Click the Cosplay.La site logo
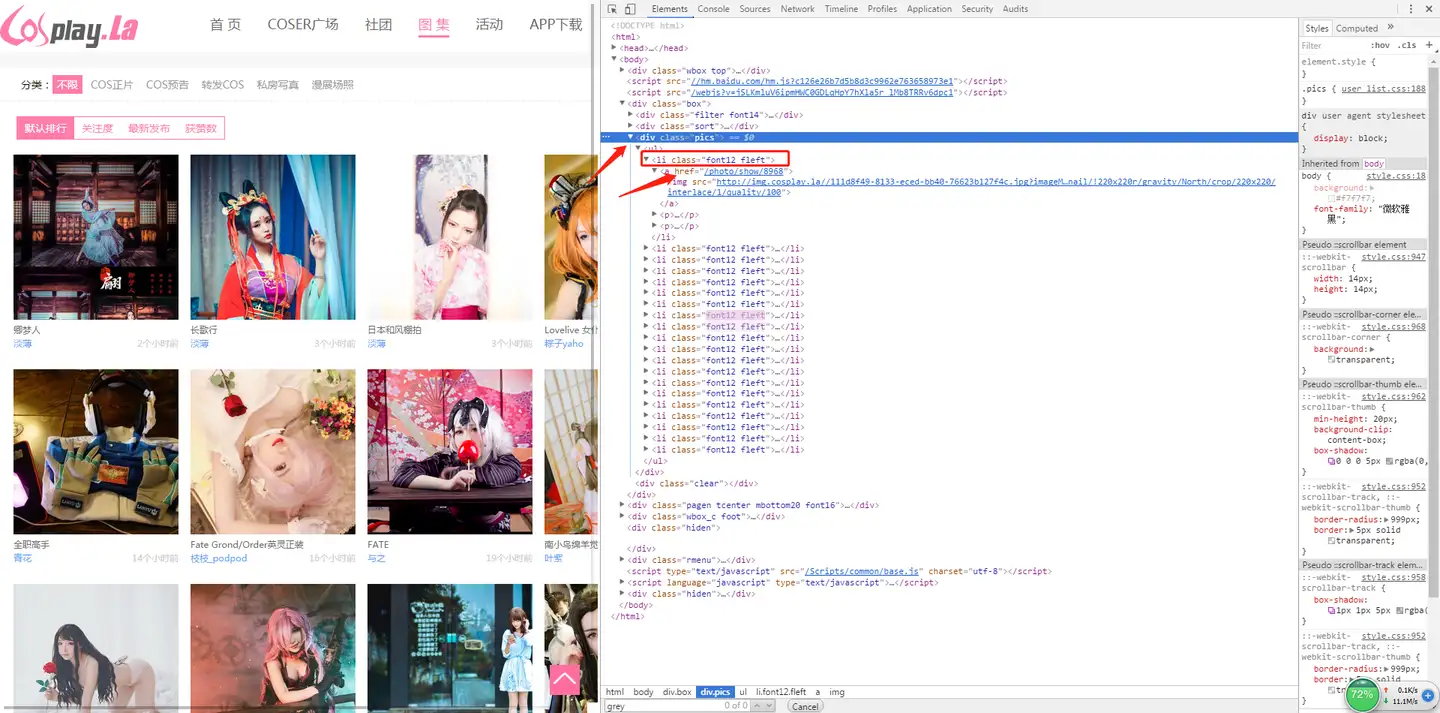The width and height of the screenshot is (1440, 713). [69, 27]
